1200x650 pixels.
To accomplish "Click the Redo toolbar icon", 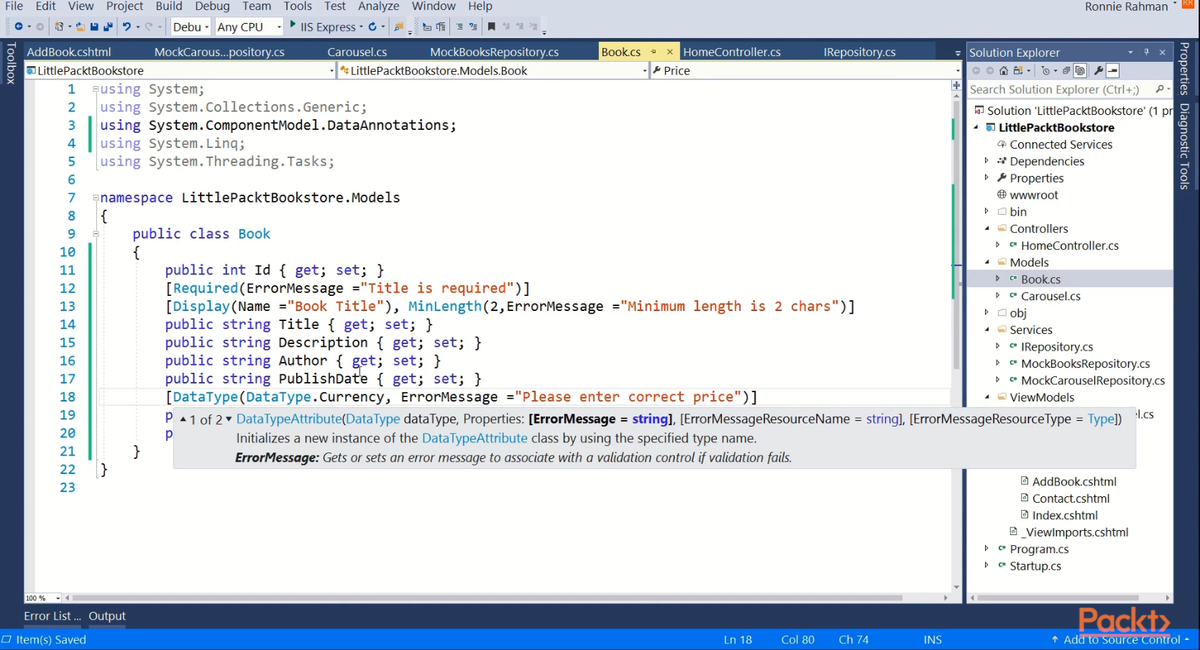I will click(149, 26).
